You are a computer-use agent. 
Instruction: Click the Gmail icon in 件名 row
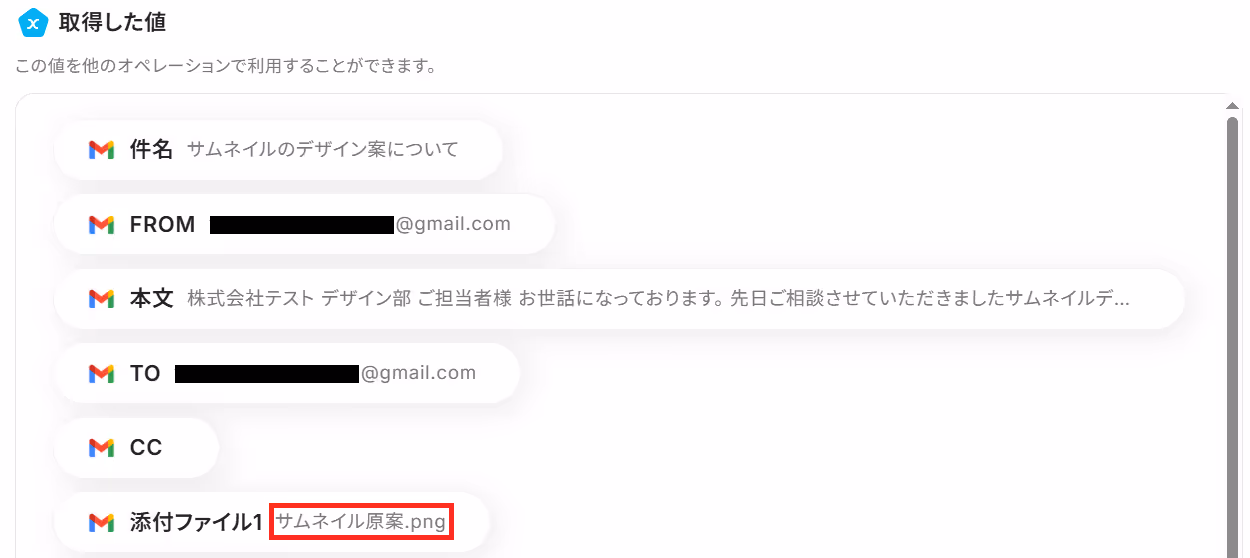coord(101,150)
